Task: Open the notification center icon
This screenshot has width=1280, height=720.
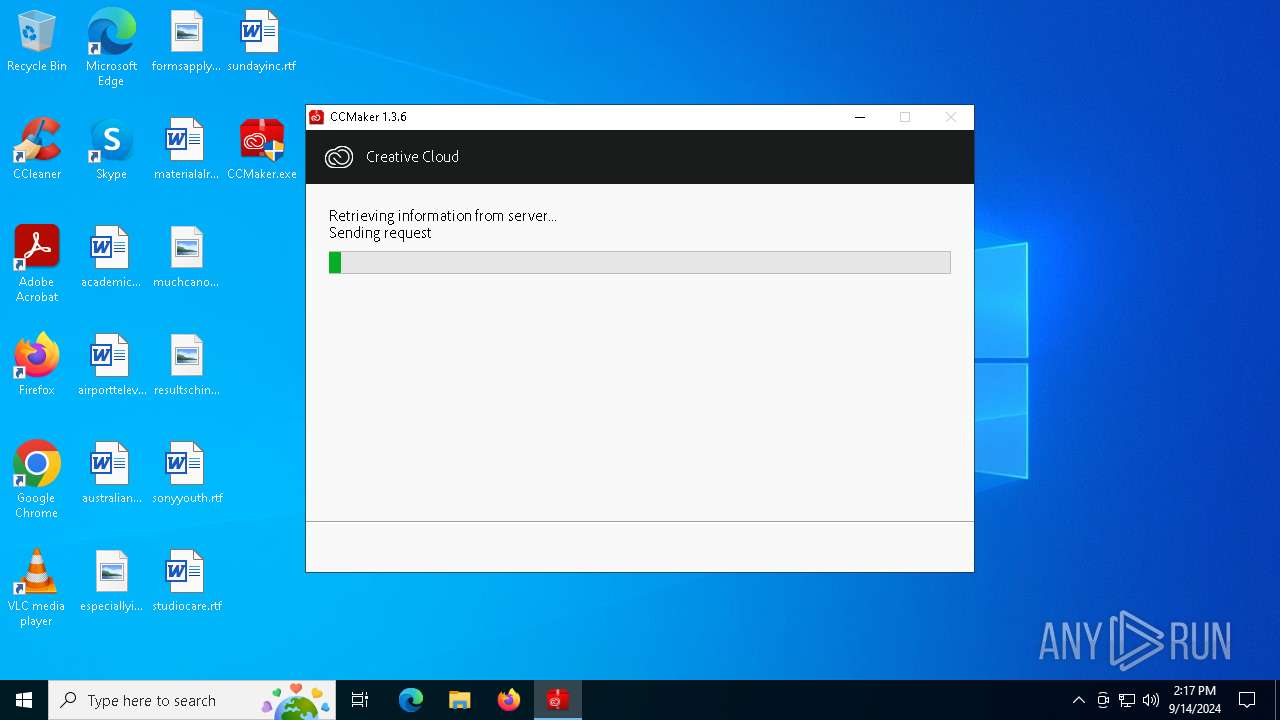Action: click(1247, 700)
